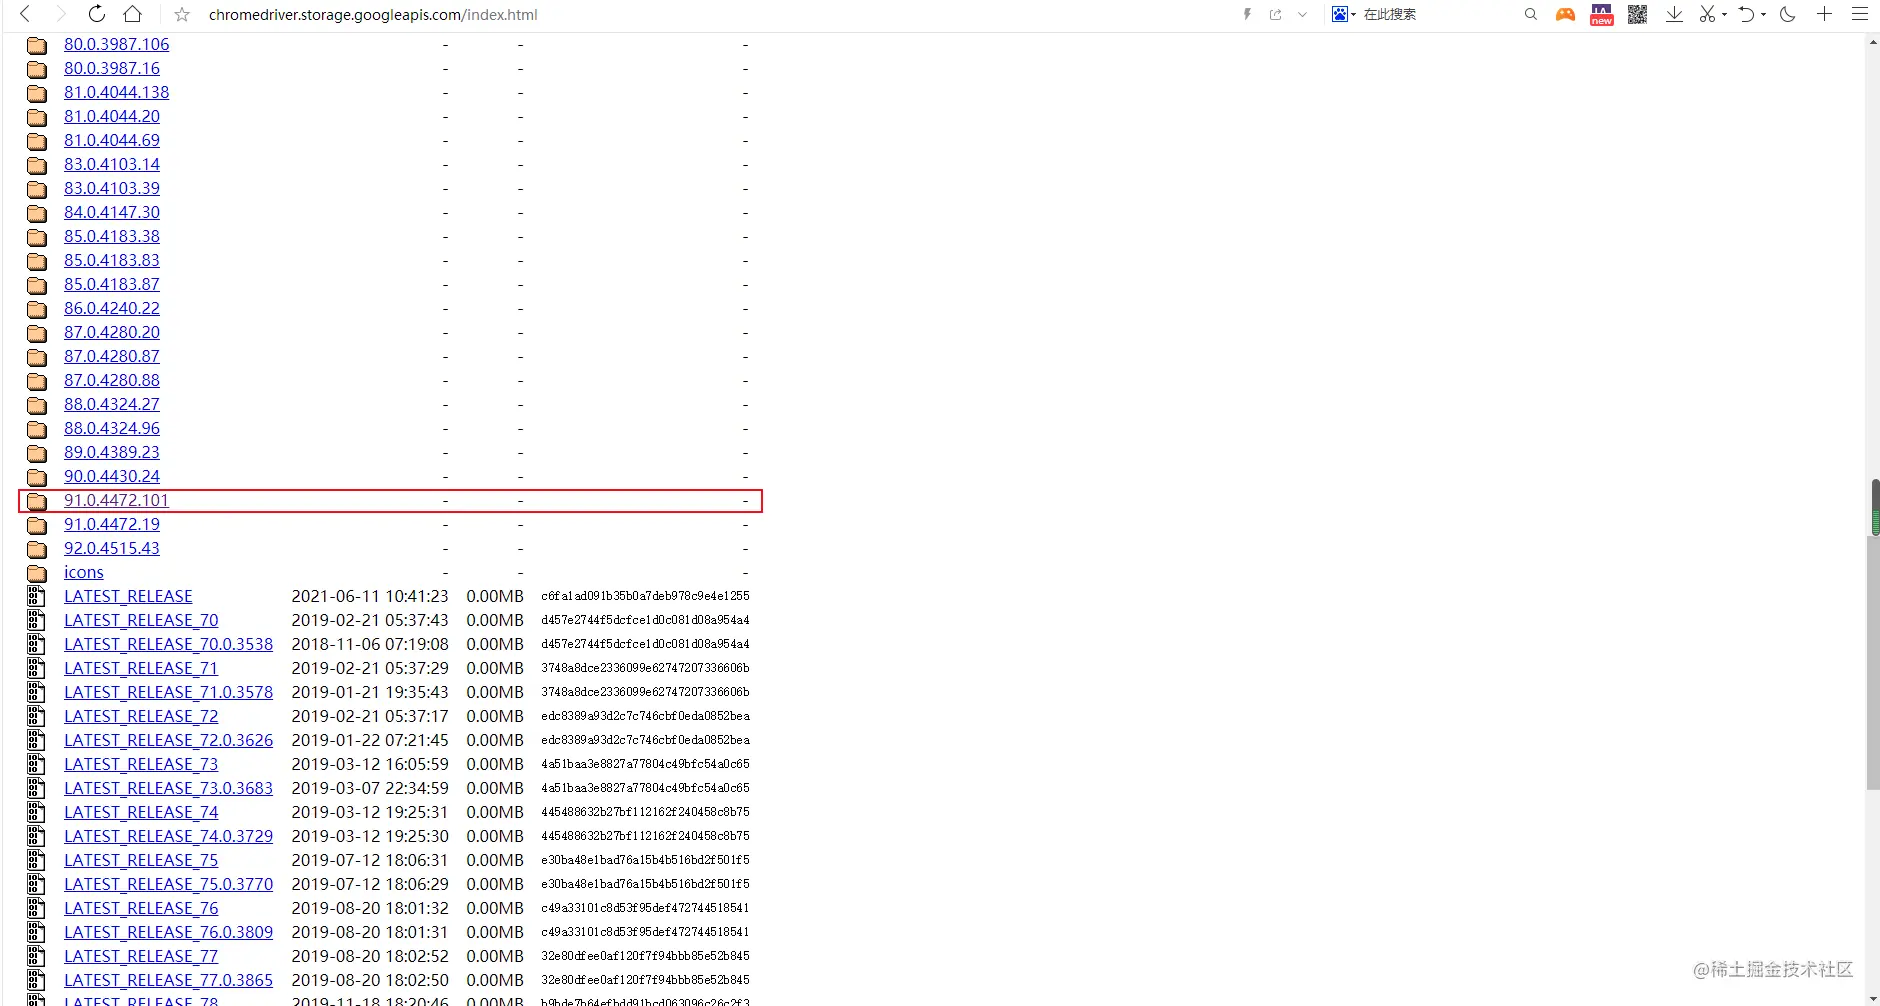This screenshot has width=1880, height=1006.
Task: Open folder link 92.0.4515.43
Action: pos(112,548)
